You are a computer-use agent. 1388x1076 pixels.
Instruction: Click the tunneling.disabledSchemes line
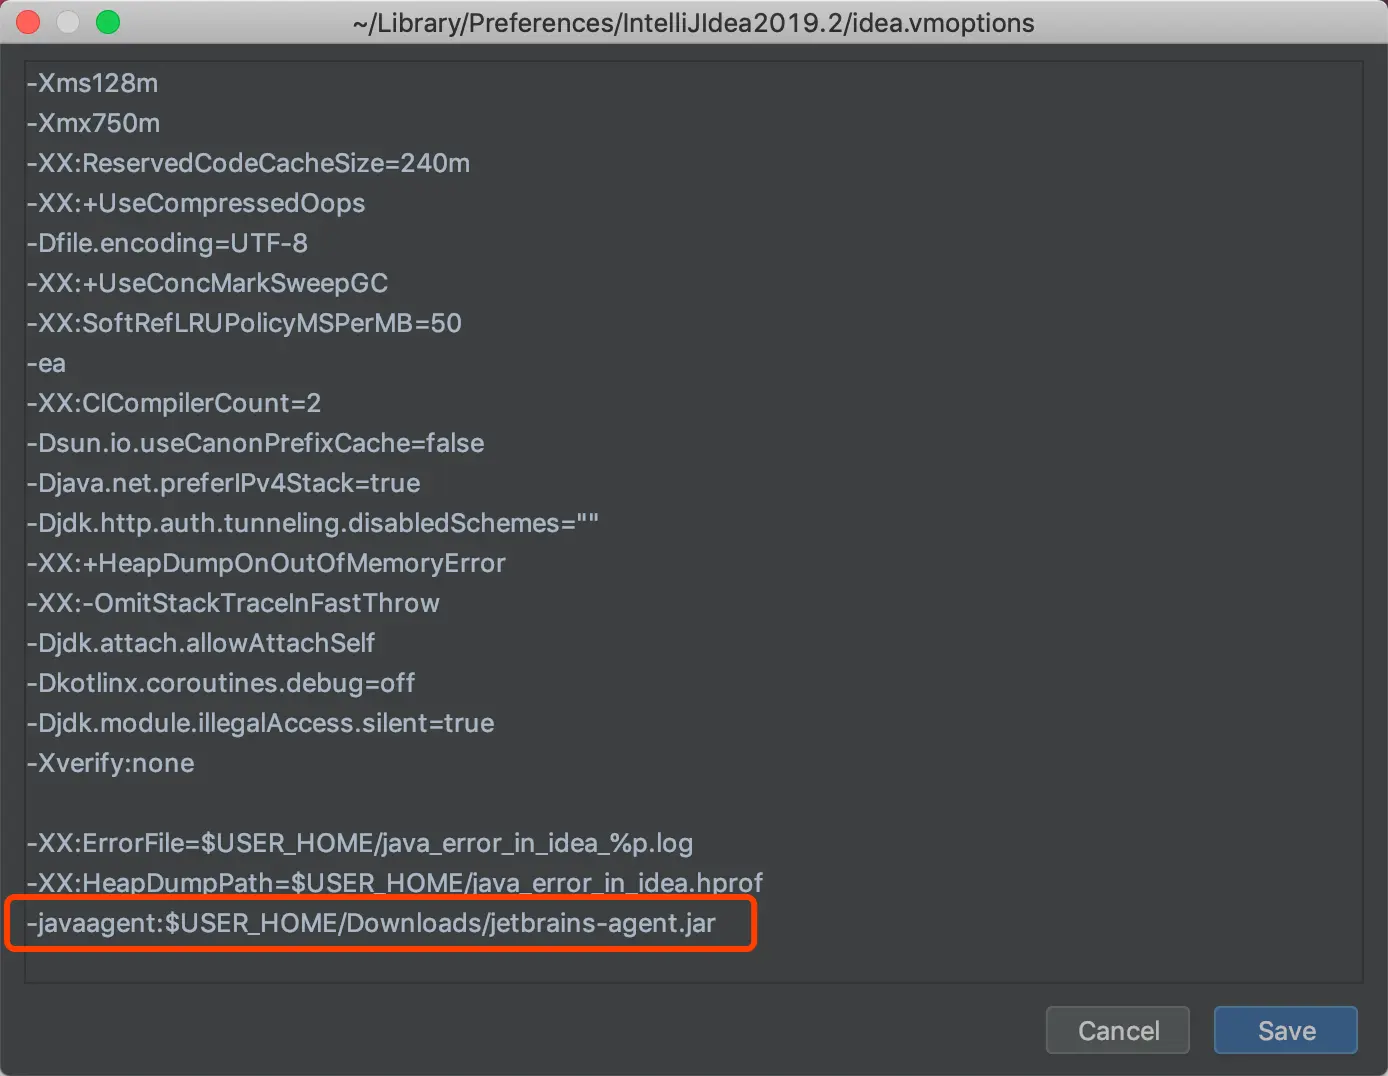pos(312,523)
